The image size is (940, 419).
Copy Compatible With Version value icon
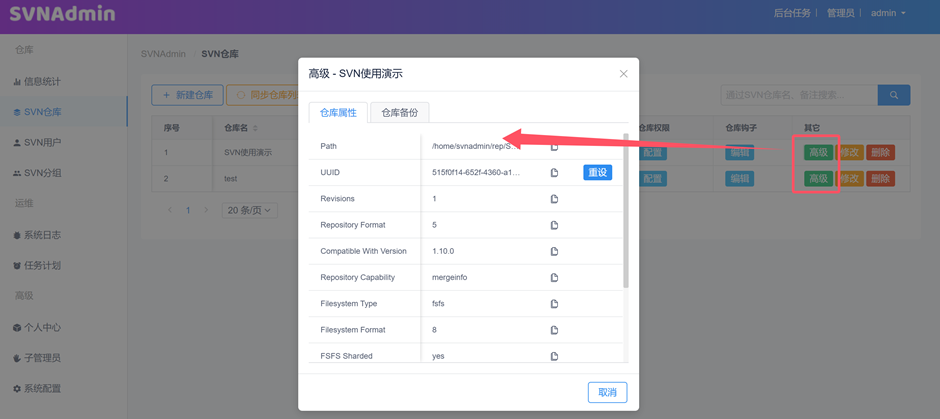click(555, 251)
